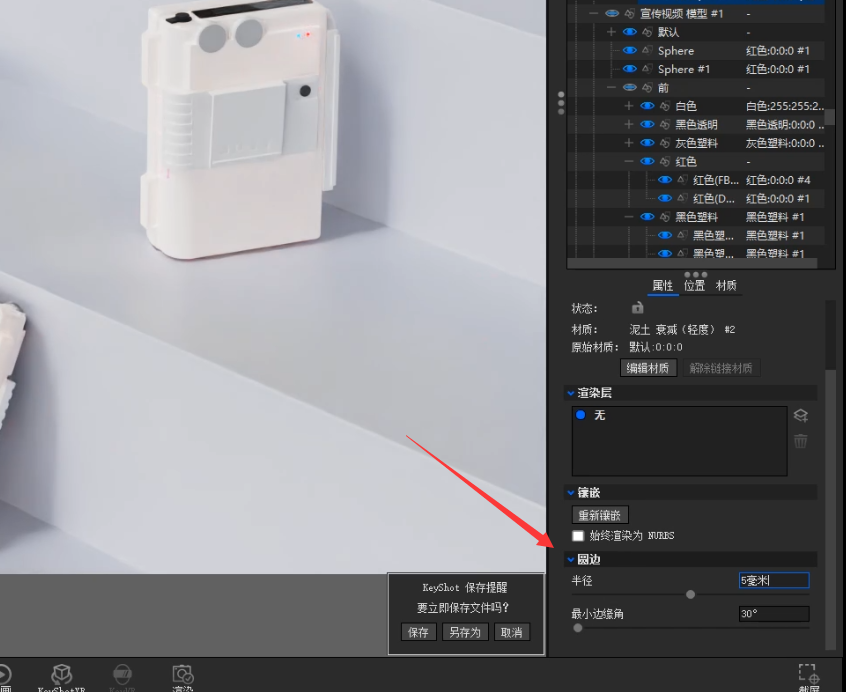Toggle visibility of the 白色 material group

pyautogui.click(x=647, y=106)
